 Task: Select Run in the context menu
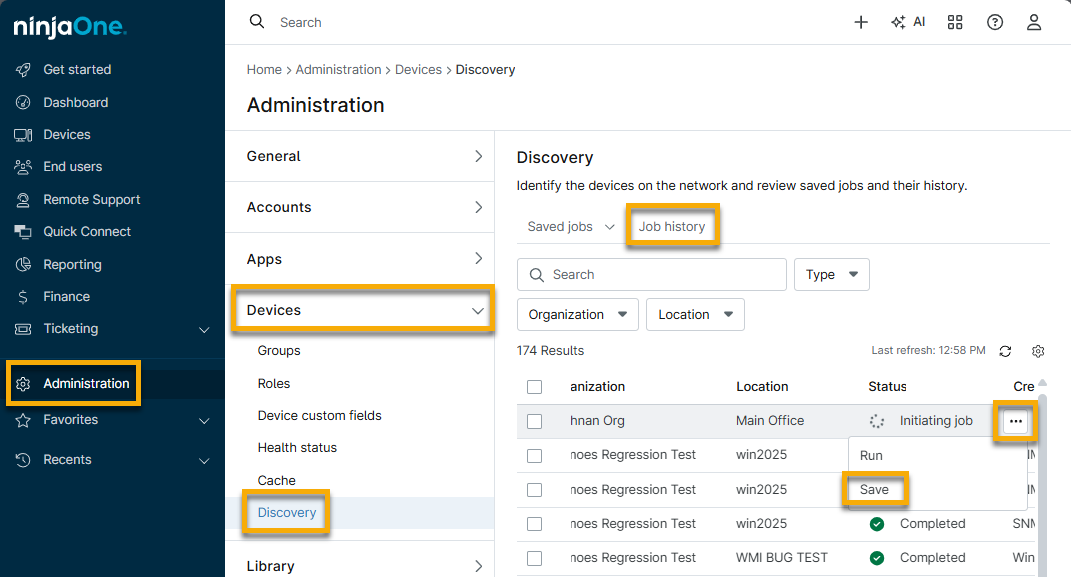(872, 455)
